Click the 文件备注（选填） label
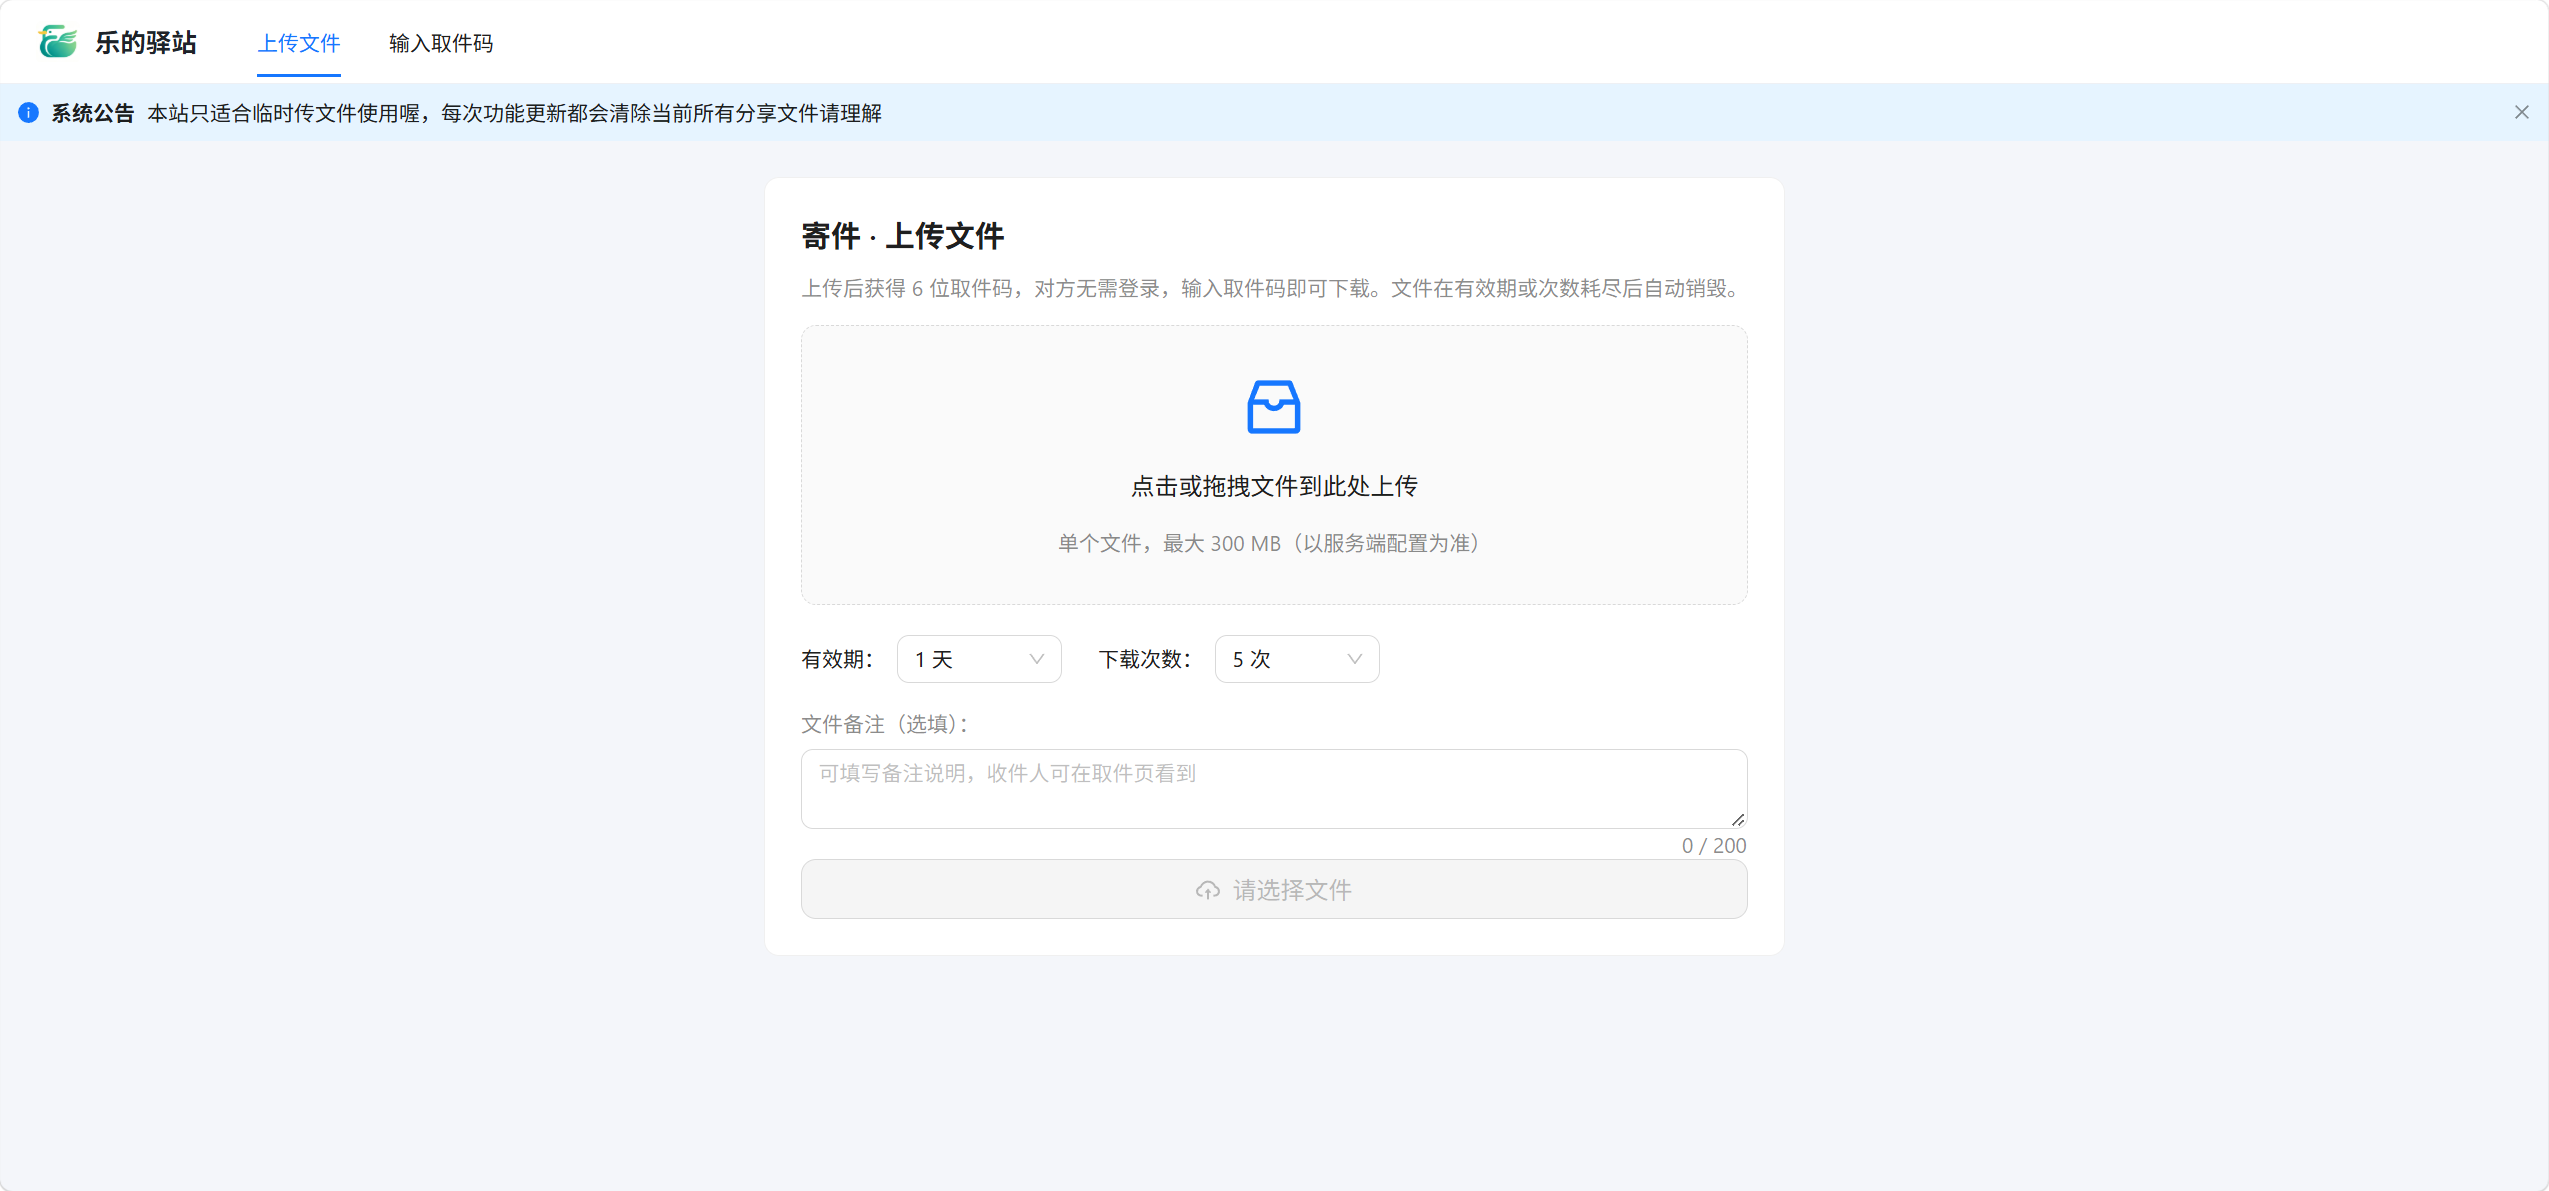The image size is (2549, 1191). click(886, 724)
